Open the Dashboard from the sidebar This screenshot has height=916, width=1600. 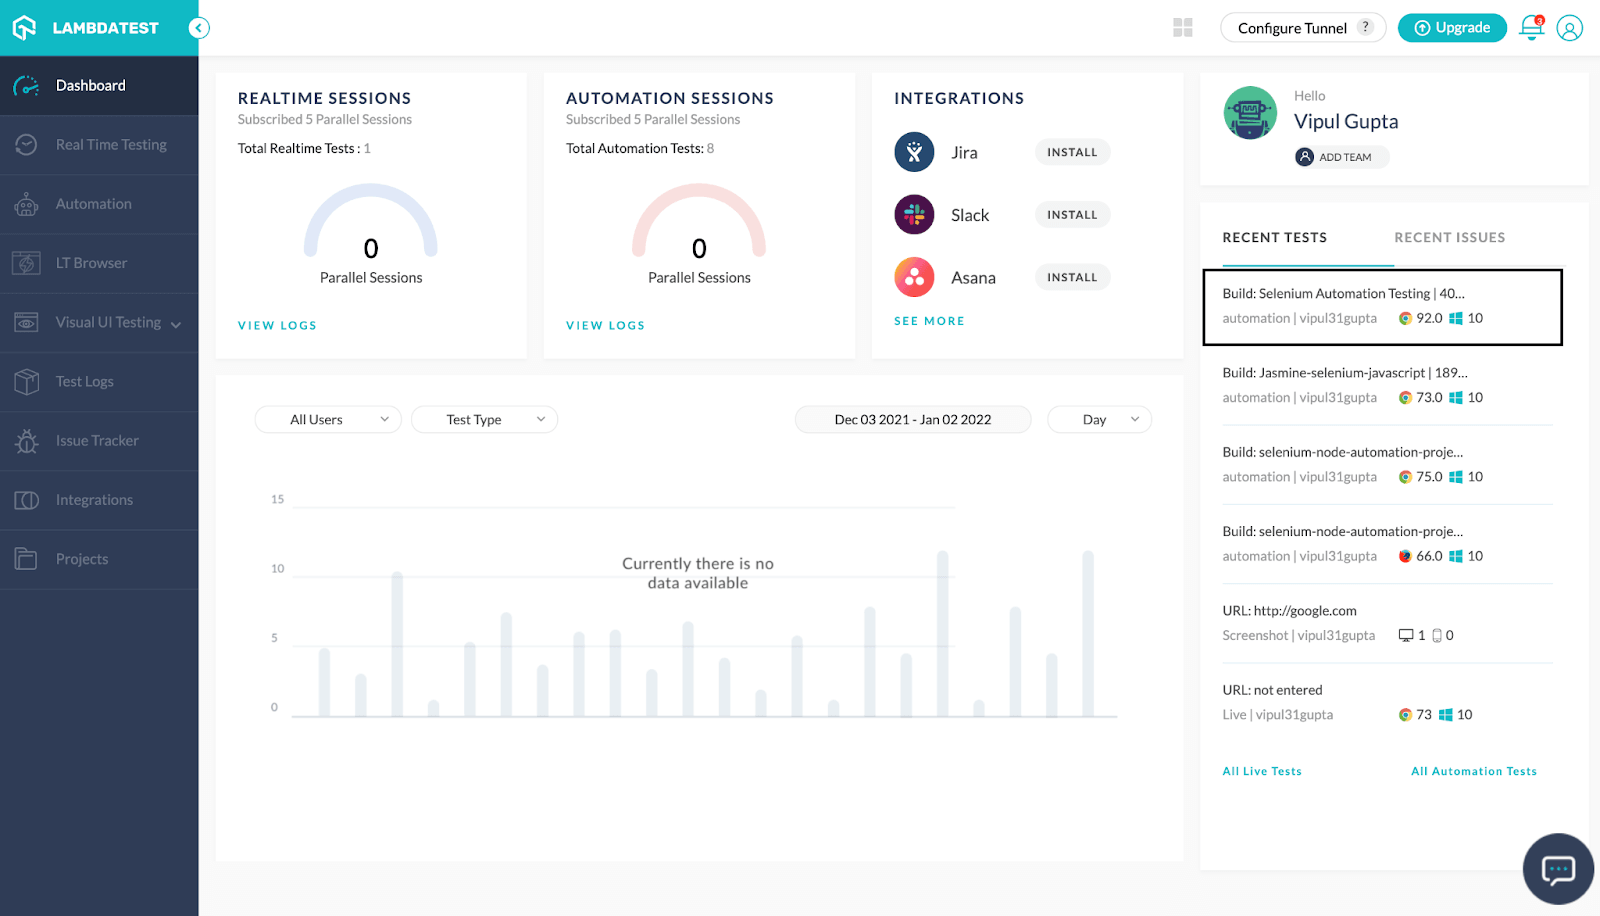click(90, 85)
